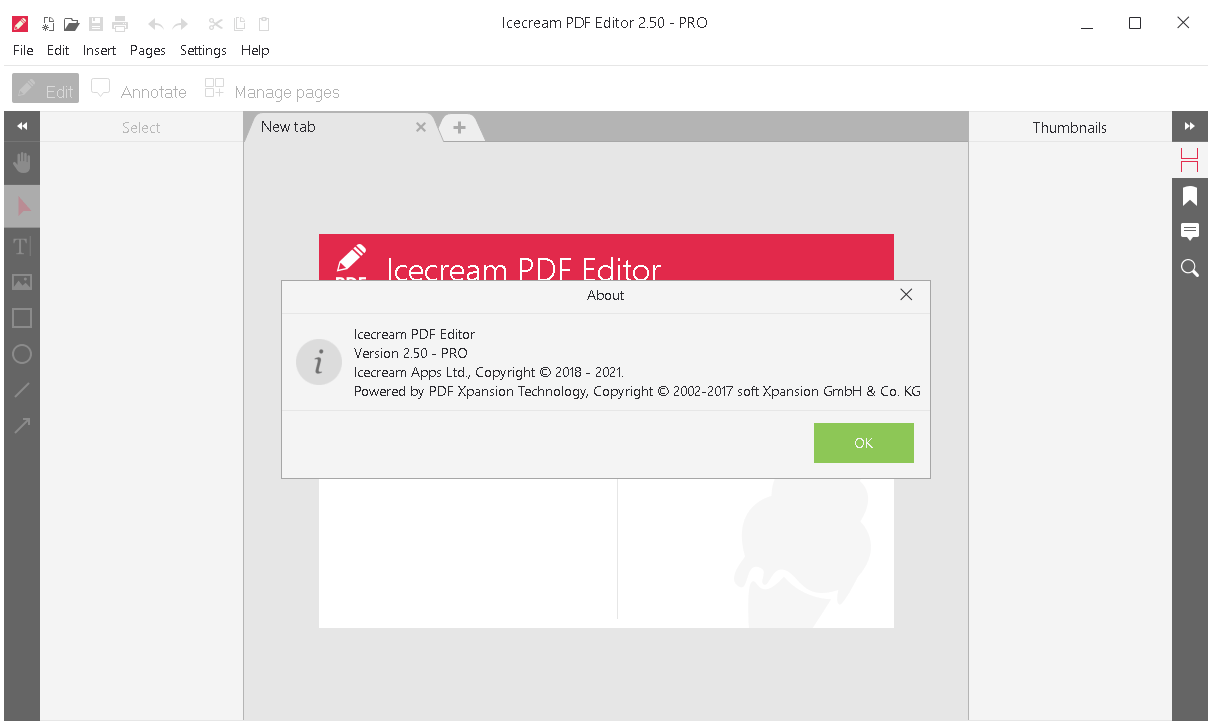Click OK in the About dialog
Image resolution: width=1211 pixels, height=726 pixels.
pos(864,443)
